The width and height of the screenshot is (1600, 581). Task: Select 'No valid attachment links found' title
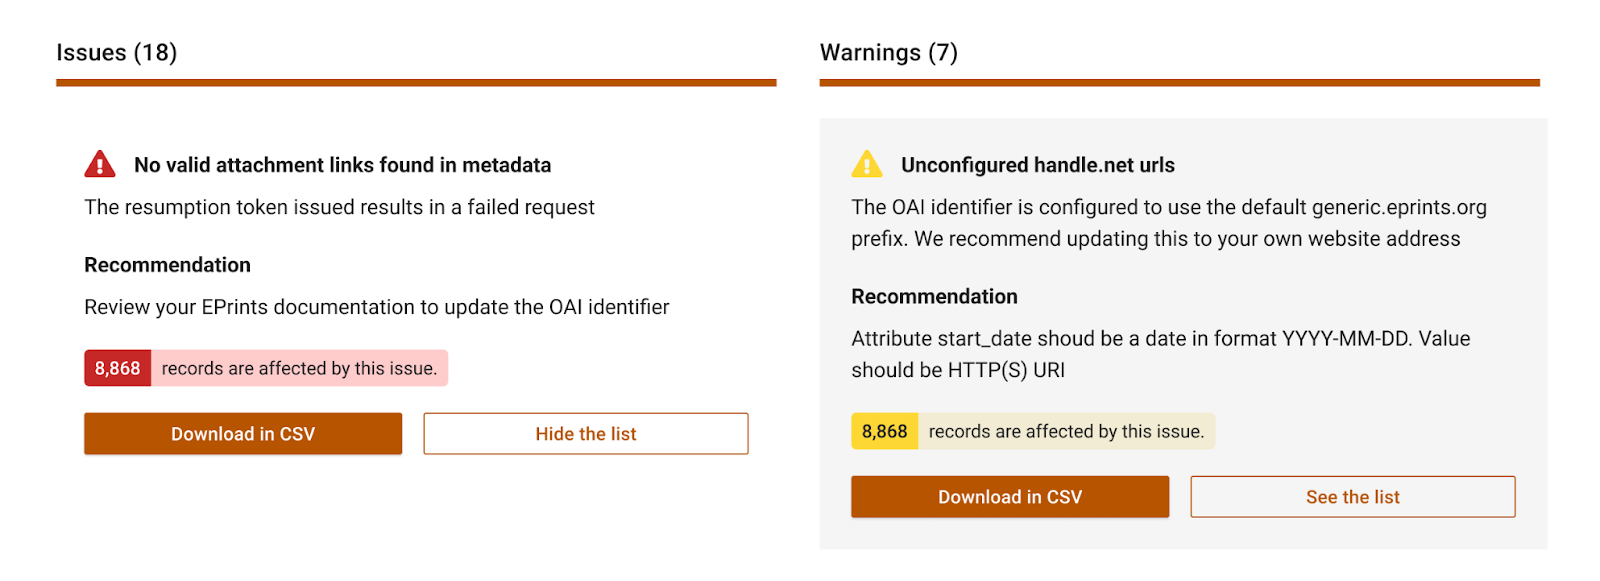click(x=343, y=165)
